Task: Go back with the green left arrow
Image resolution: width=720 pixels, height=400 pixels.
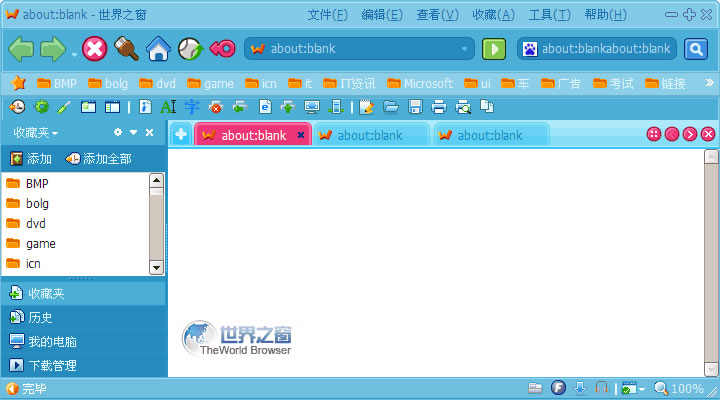Action: [x=21, y=49]
